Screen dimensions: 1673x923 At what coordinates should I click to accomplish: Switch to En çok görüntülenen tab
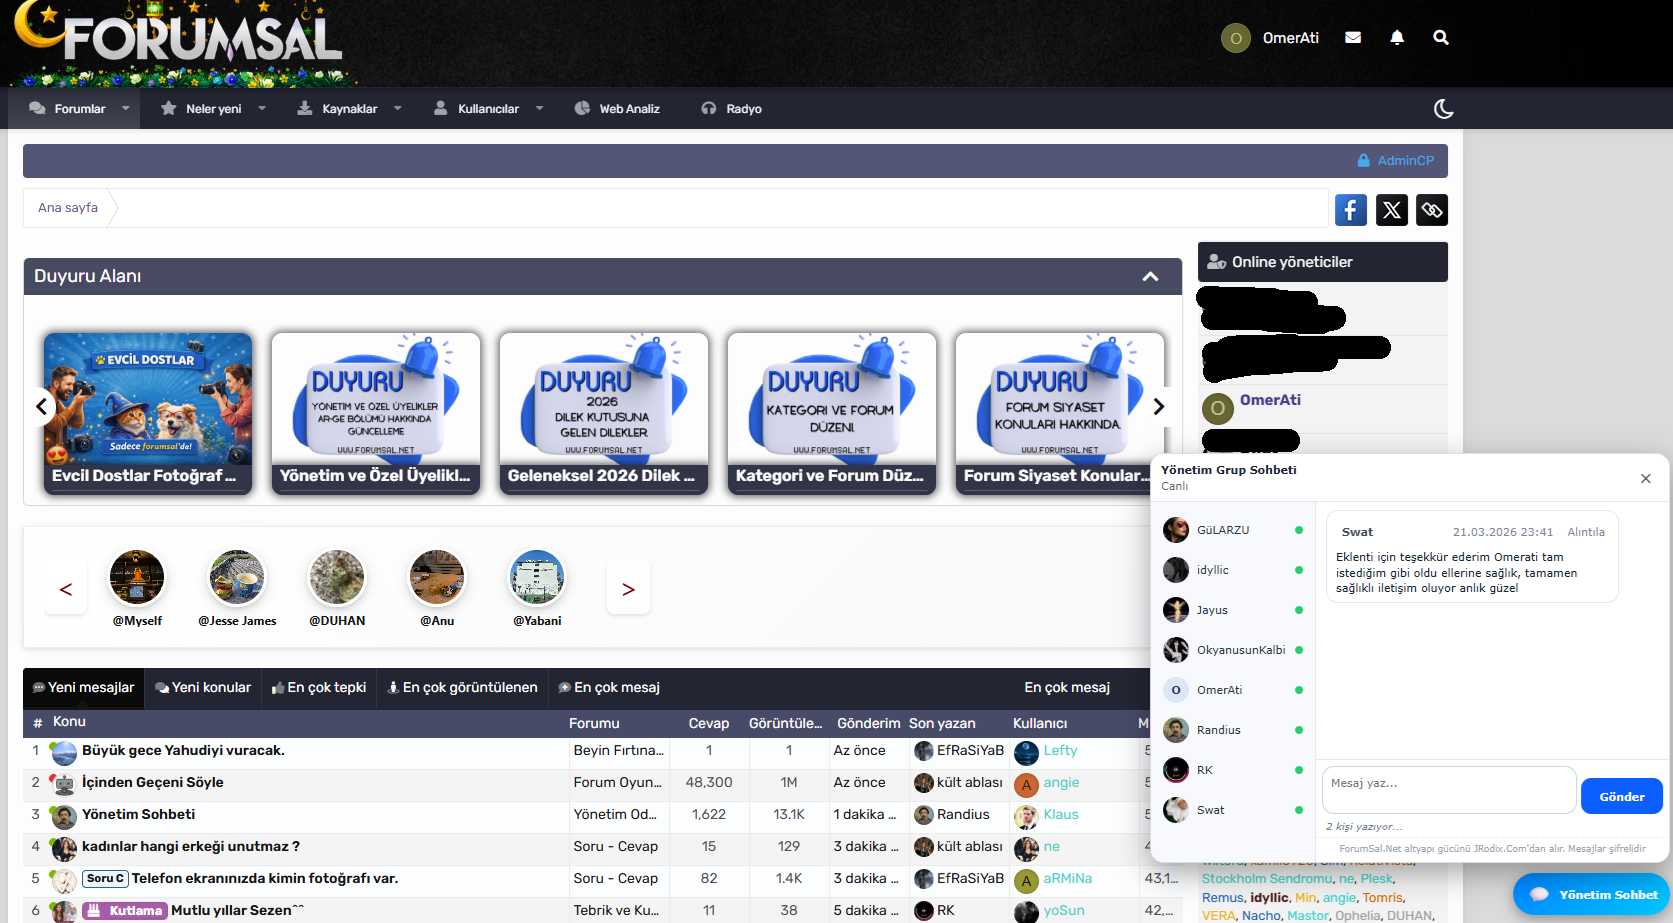point(463,688)
